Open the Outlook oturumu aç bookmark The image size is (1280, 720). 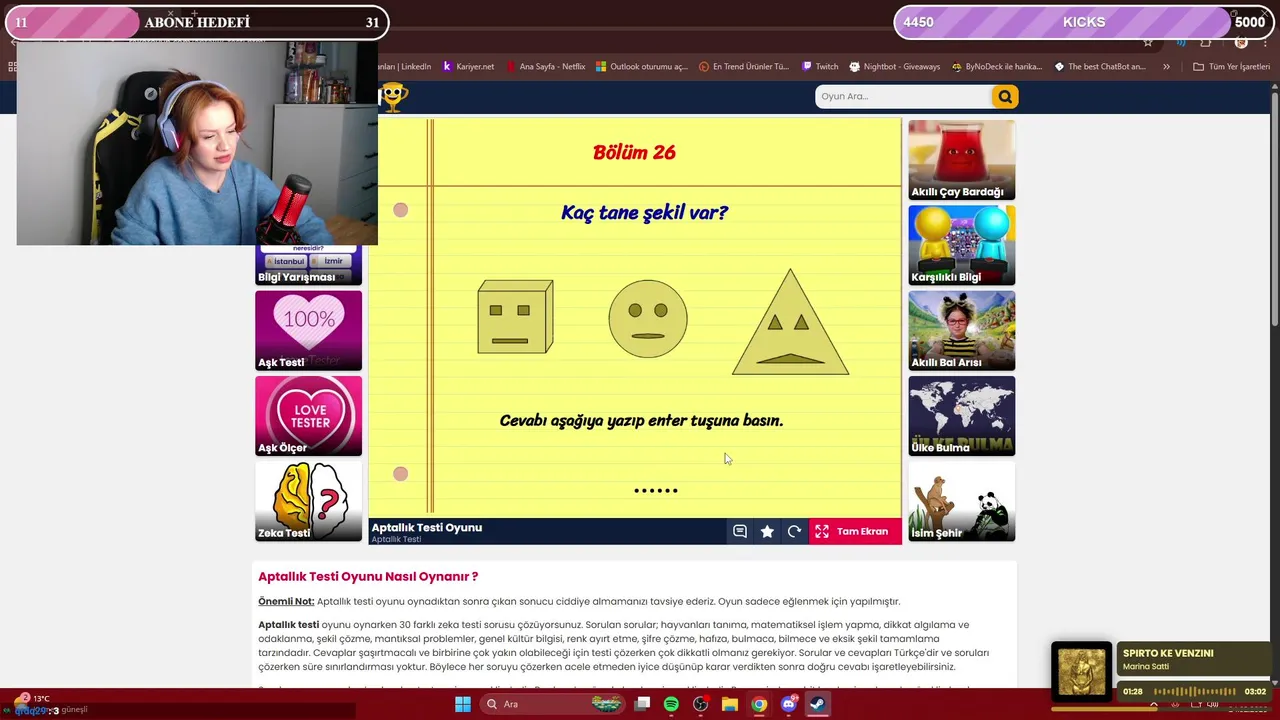tap(642, 67)
